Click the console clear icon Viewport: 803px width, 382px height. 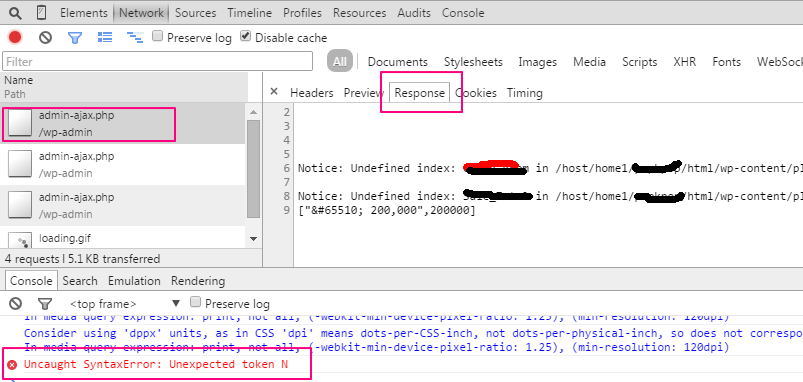16,303
